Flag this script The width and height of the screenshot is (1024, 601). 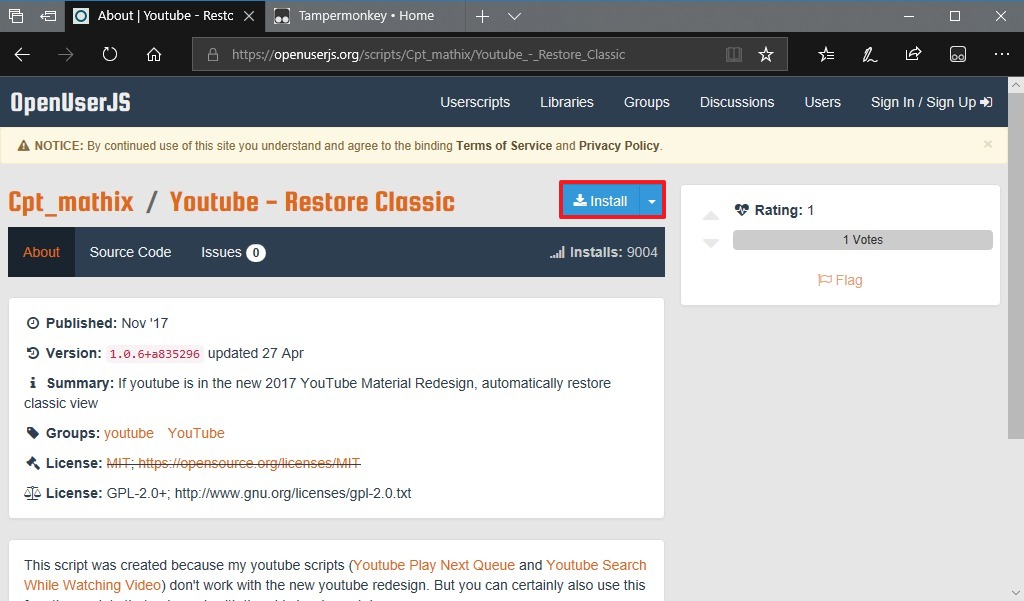pyautogui.click(x=840, y=280)
